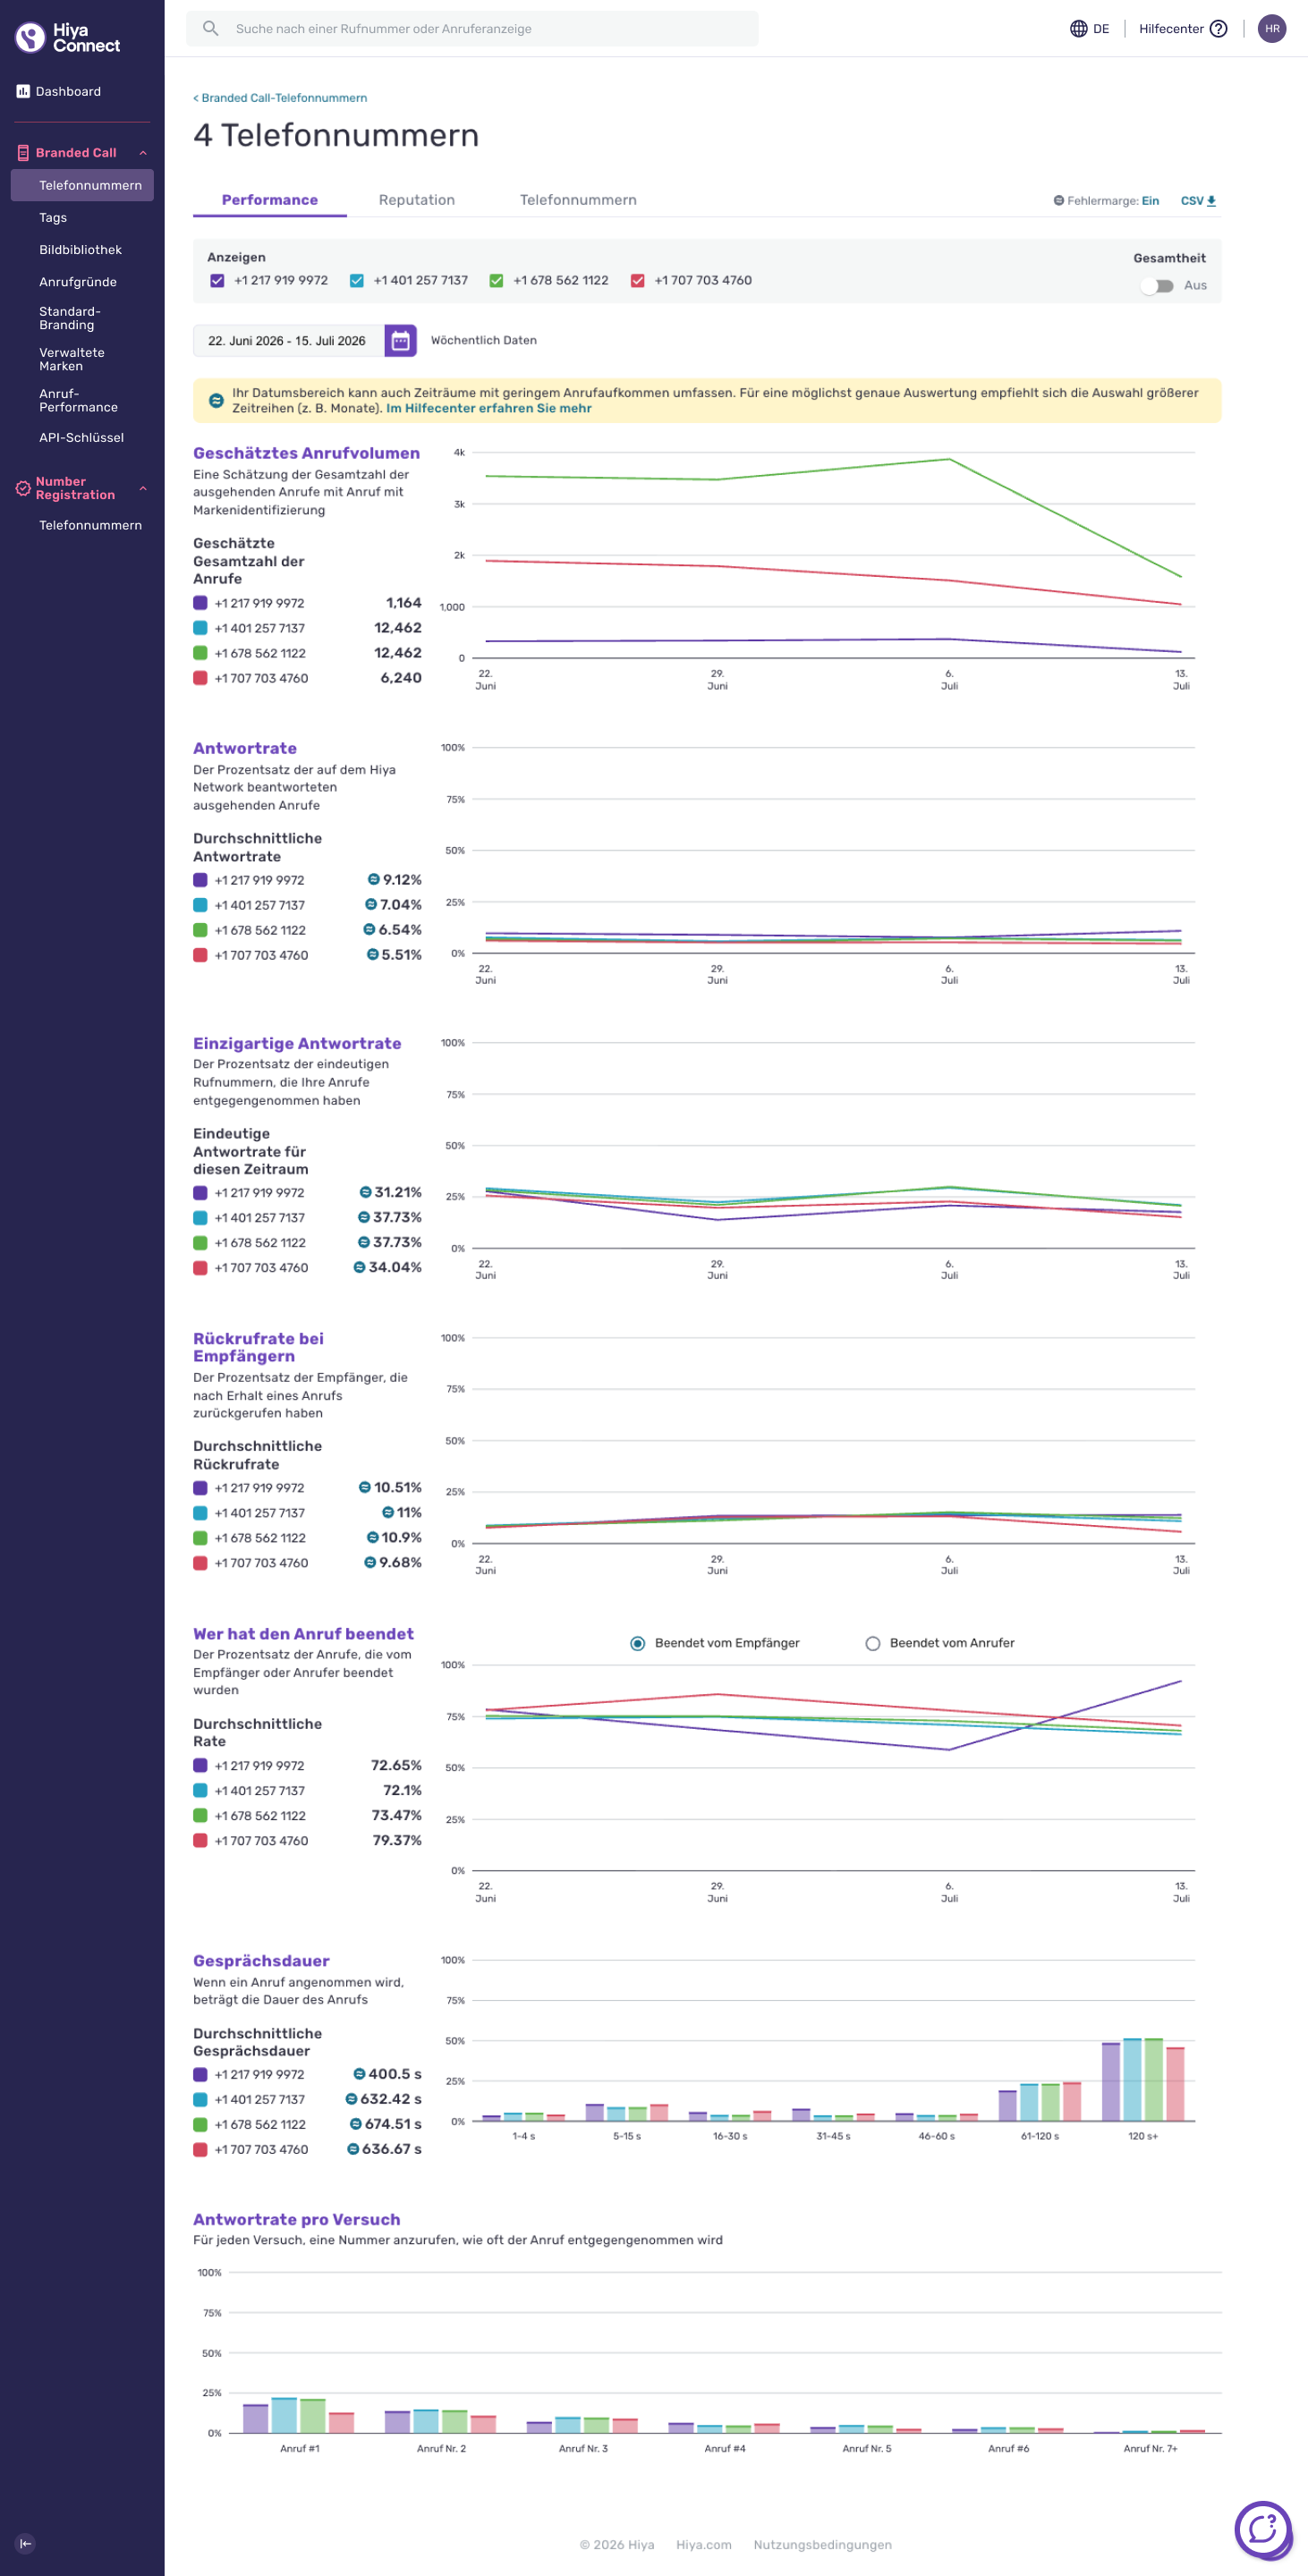
Task: Switch to the Telefonnummern tab
Action: pos(578,200)
